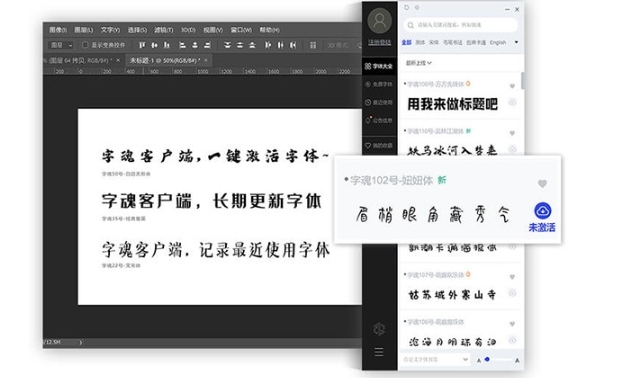Click the blue cloud activate icon for 字魂102号
Screen dimensions: 643x378
pyautogui.click(x=543, y=211)
